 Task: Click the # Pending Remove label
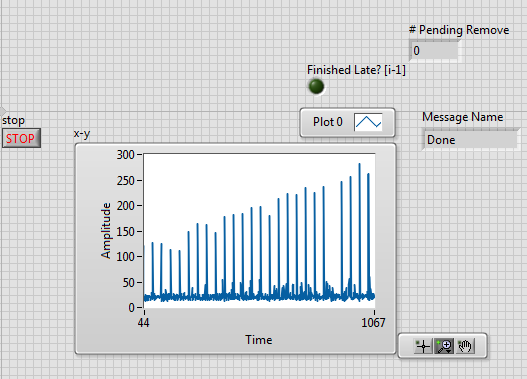pyautogui.click(x=459, y=30)
